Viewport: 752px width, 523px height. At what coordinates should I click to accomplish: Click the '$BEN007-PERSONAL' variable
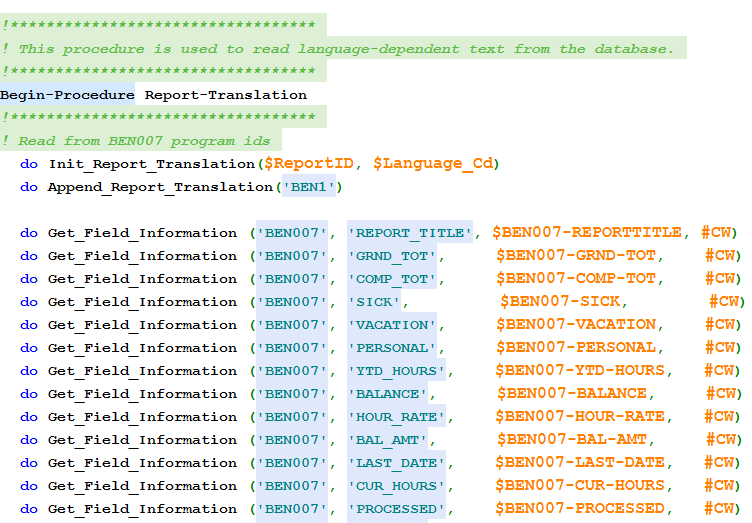coord(576,348)
